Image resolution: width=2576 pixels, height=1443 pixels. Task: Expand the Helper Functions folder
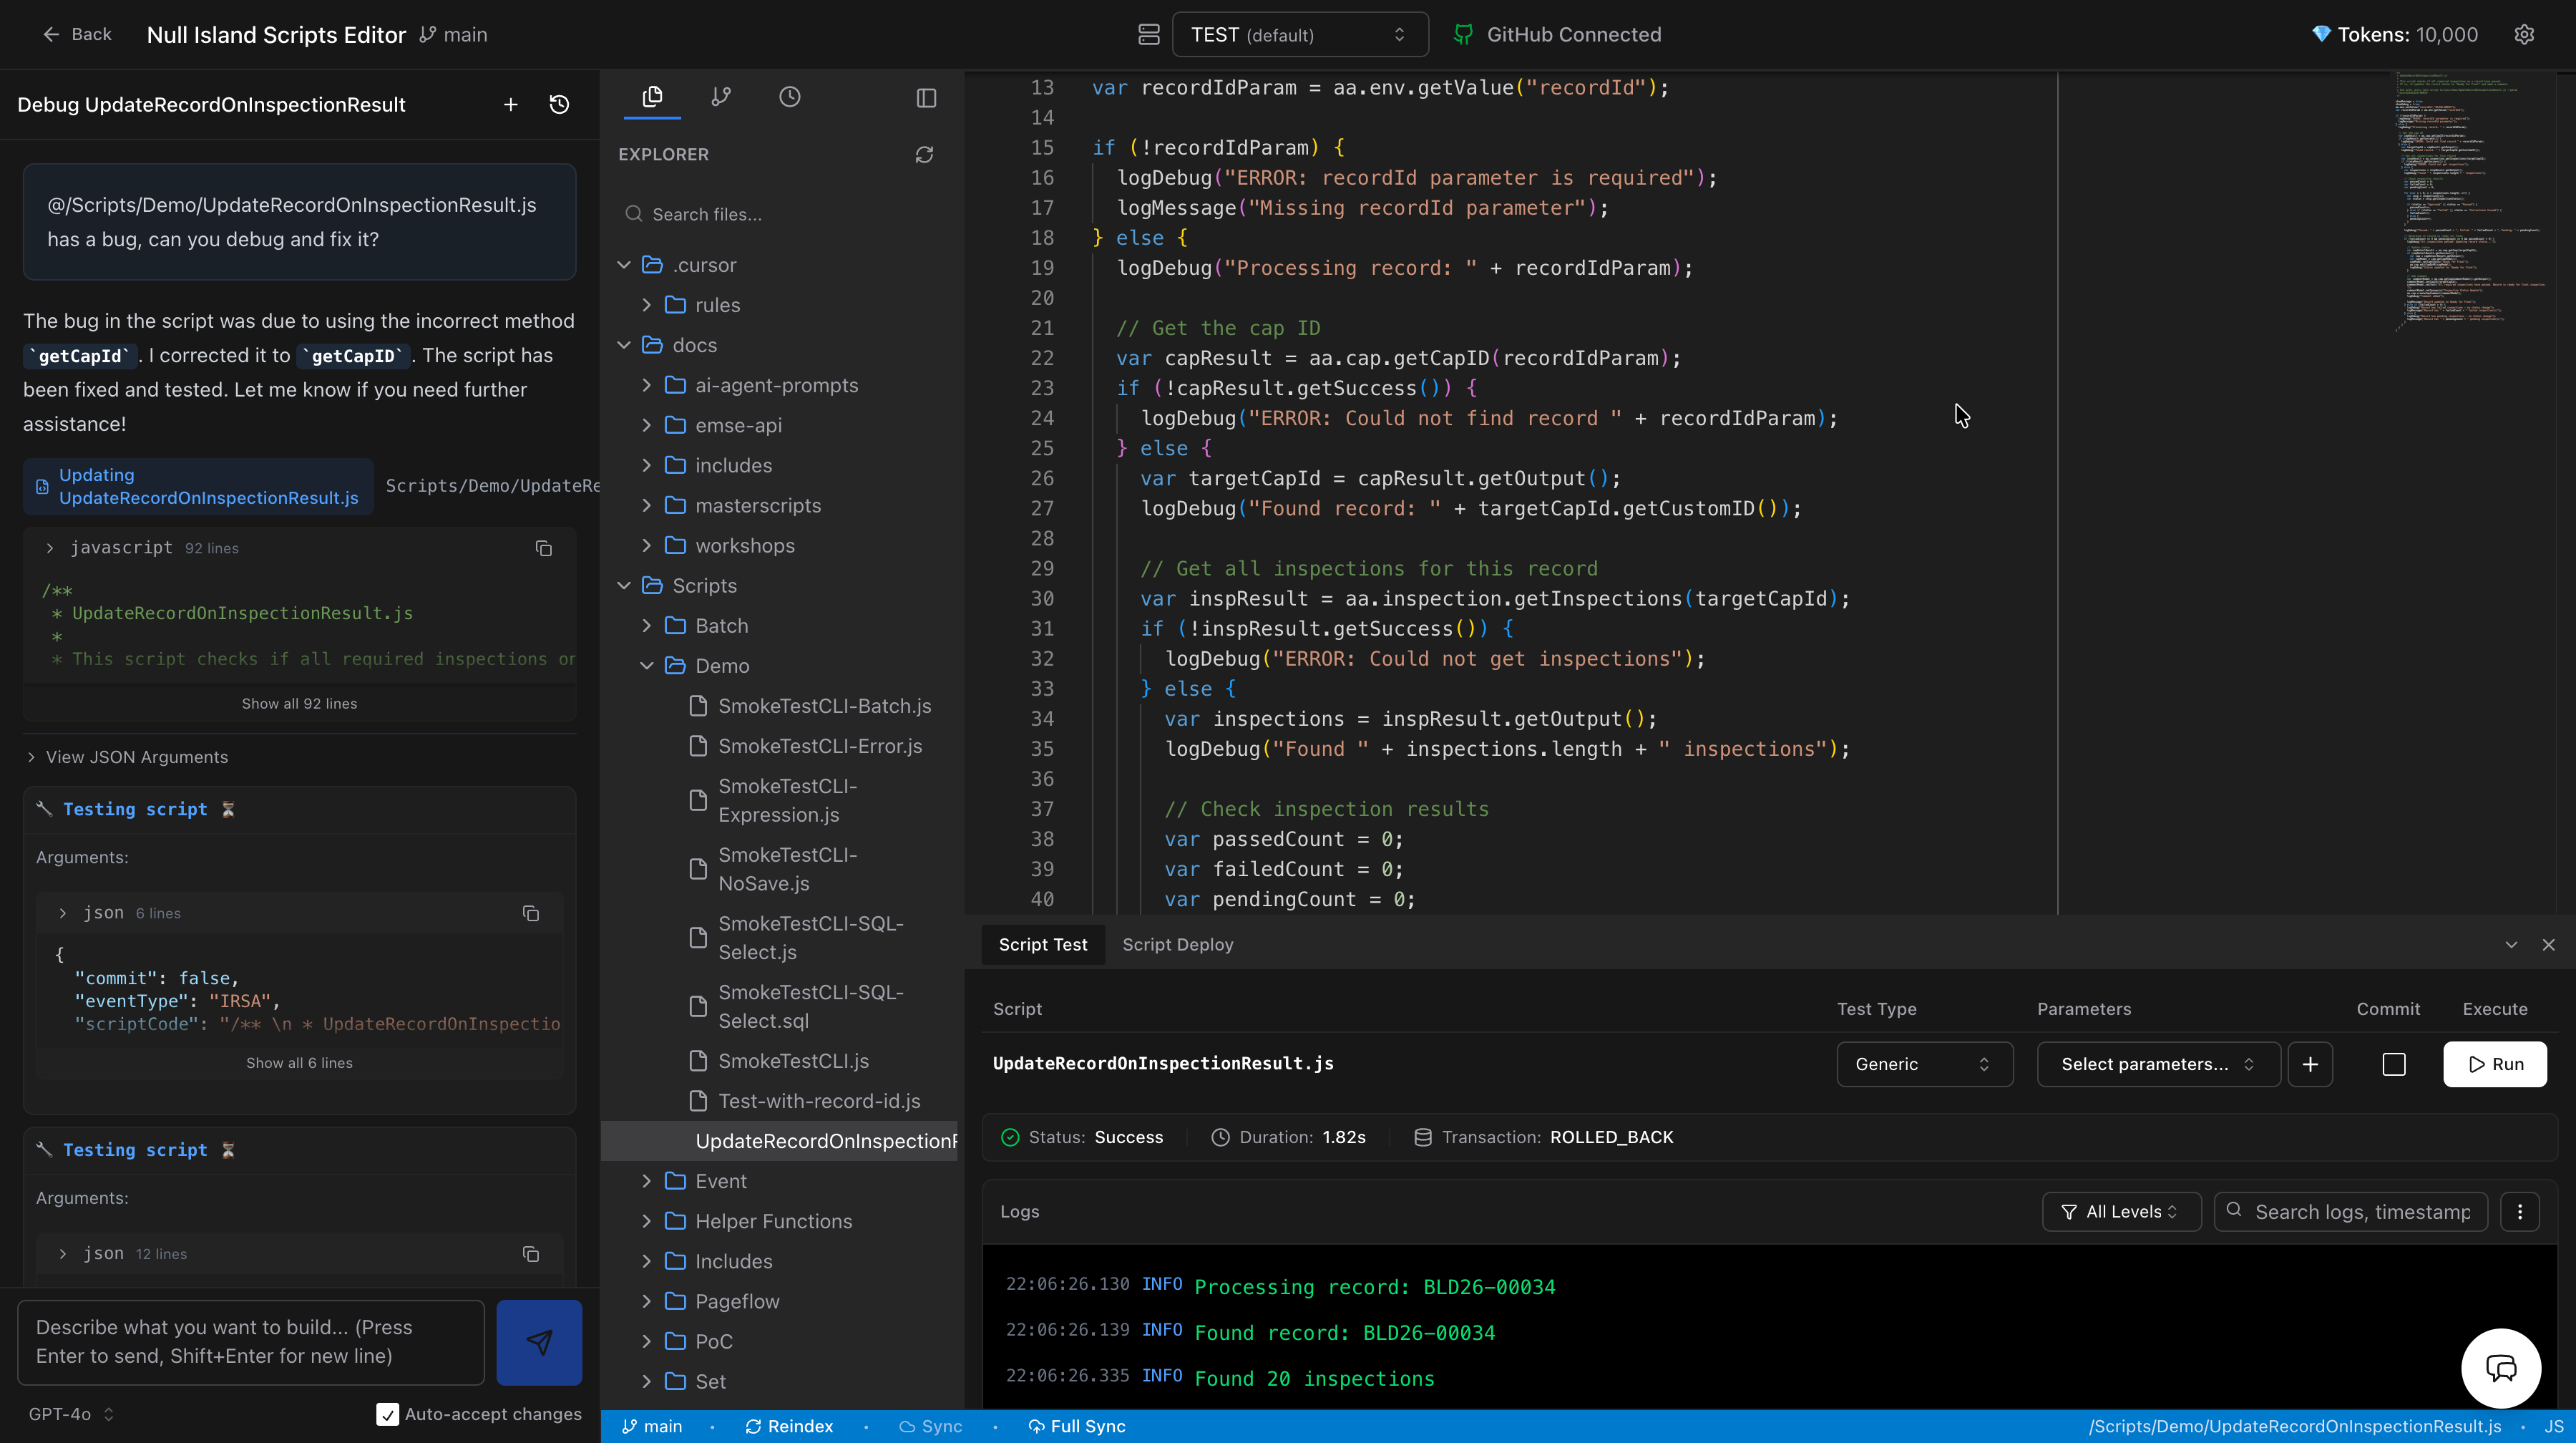(773, 1221)
